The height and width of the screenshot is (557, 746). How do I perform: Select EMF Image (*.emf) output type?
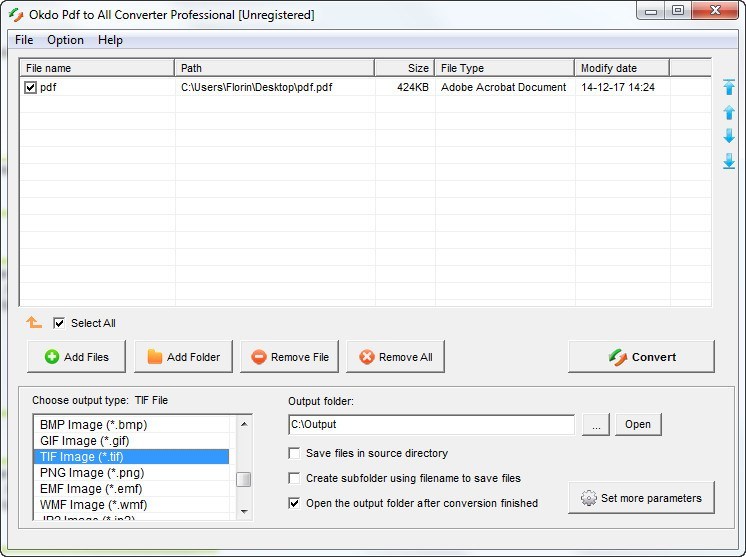point(131,489)
